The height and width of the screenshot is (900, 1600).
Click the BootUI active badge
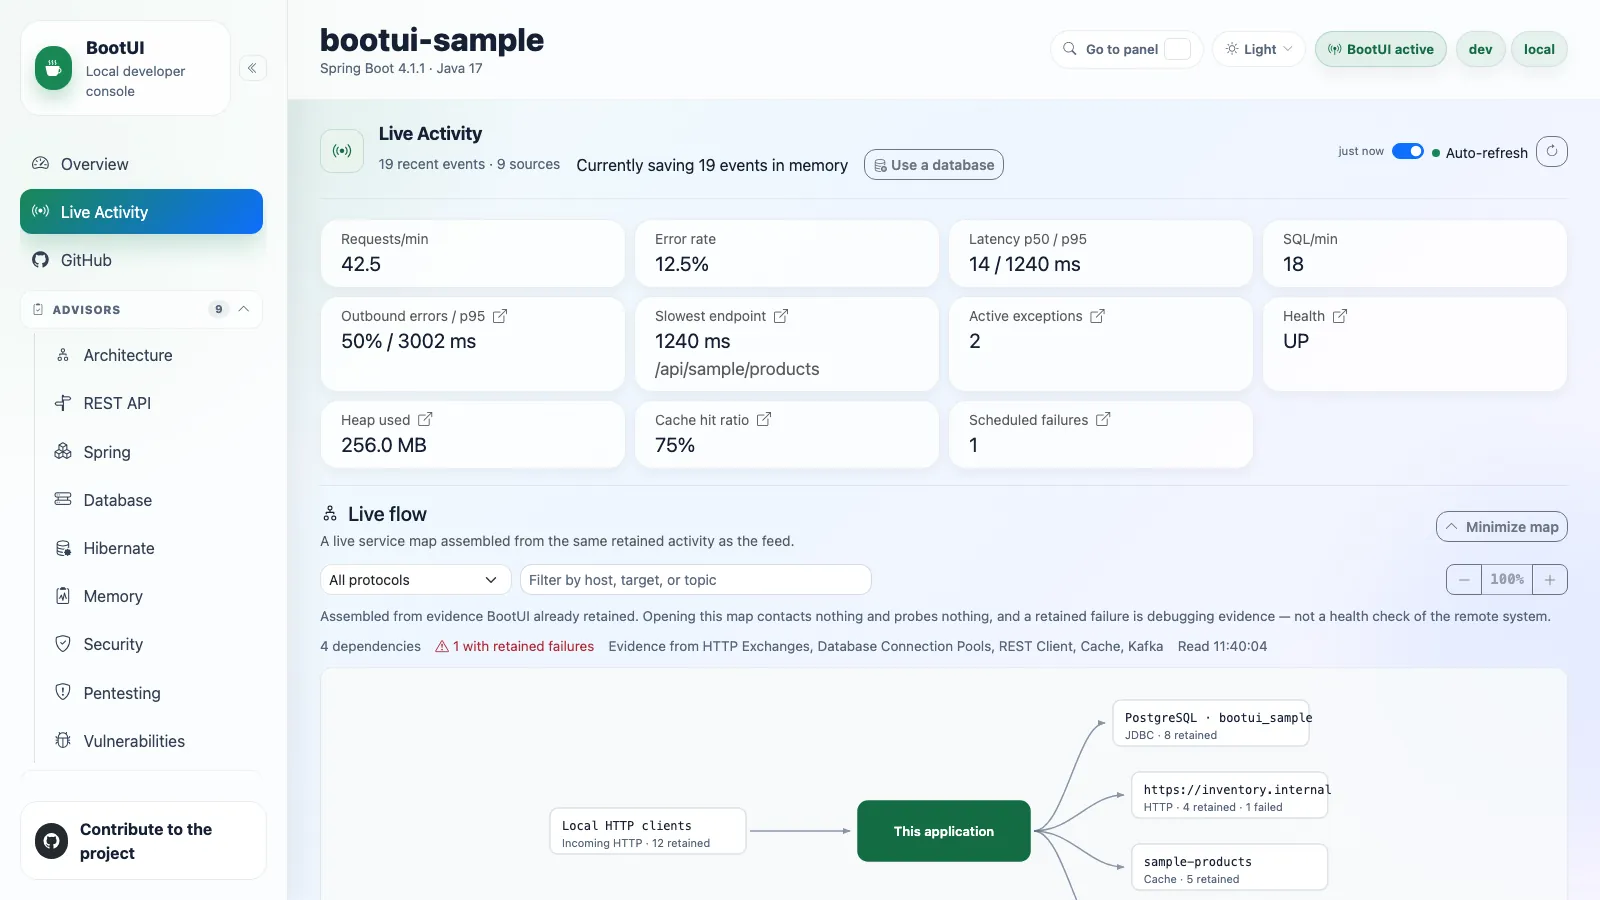[1380, 49]
